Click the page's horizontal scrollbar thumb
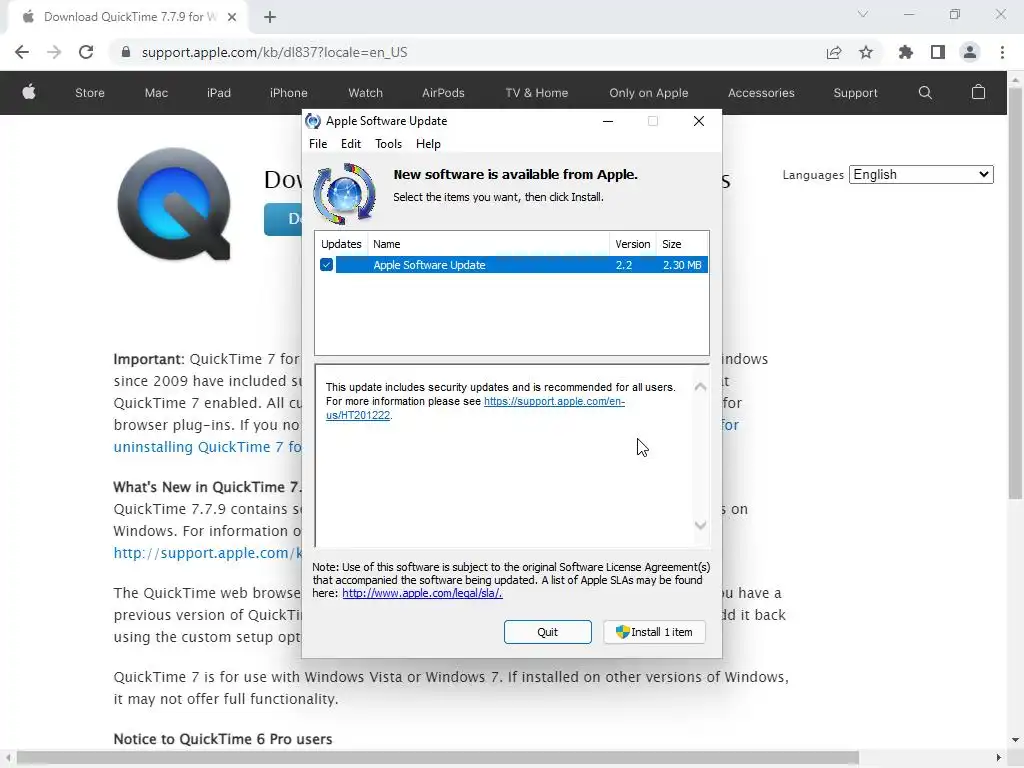The width and height of the screenshot is (1024, 768). tap(438, 757)
